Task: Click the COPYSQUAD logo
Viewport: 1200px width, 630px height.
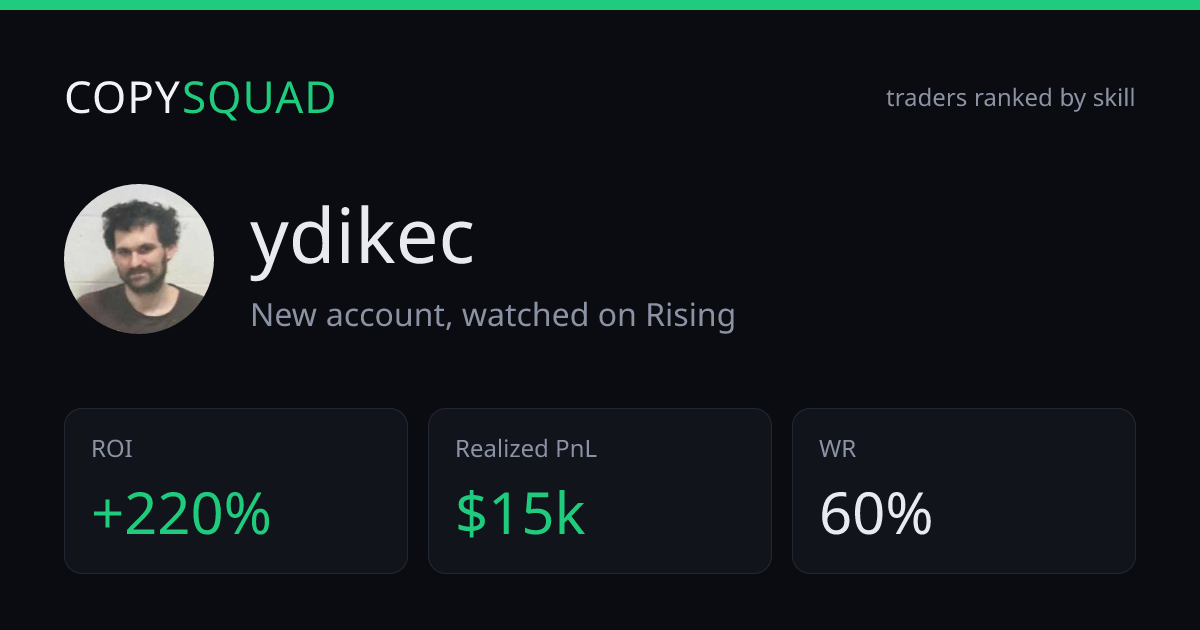Action: (x=200, y=98)
